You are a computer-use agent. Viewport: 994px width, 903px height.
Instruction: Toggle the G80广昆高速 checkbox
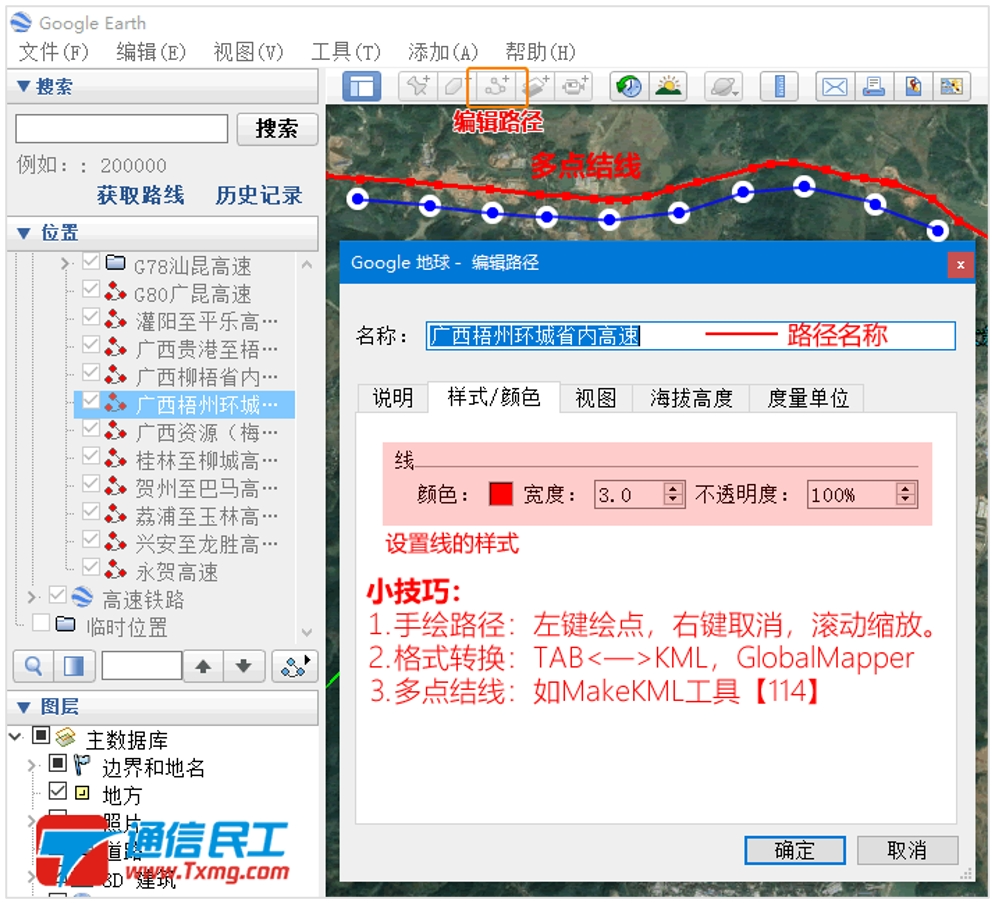(x=91, y=289)
